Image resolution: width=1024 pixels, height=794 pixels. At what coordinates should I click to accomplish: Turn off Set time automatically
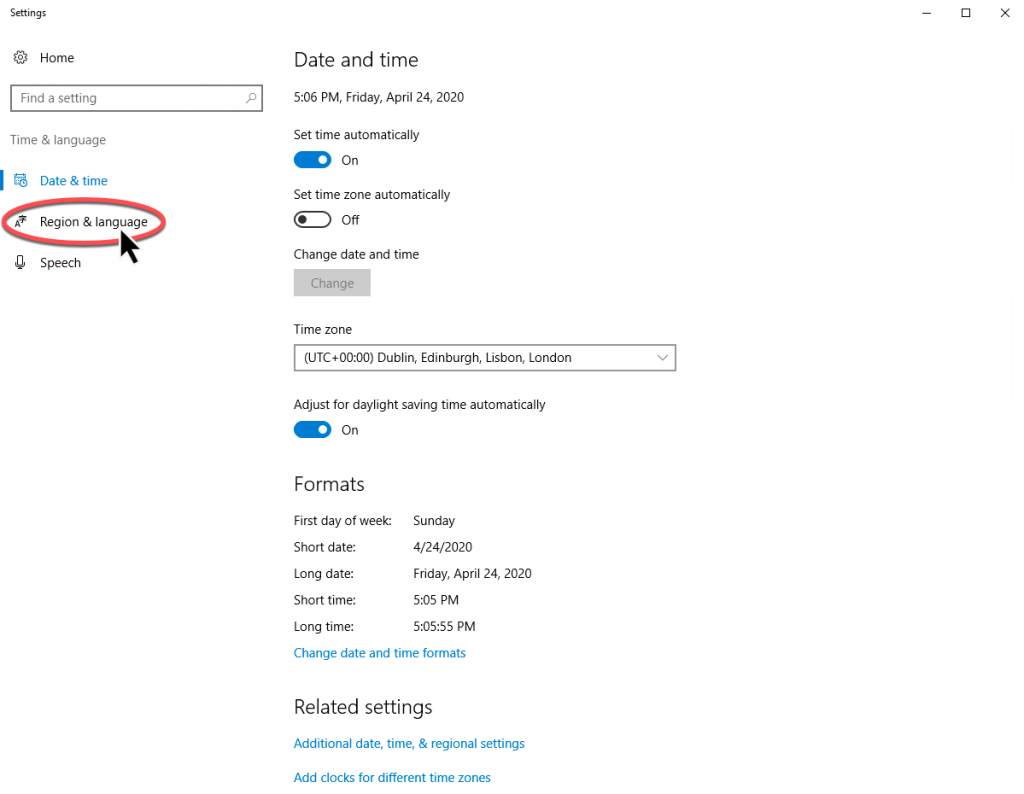point(312,160)
